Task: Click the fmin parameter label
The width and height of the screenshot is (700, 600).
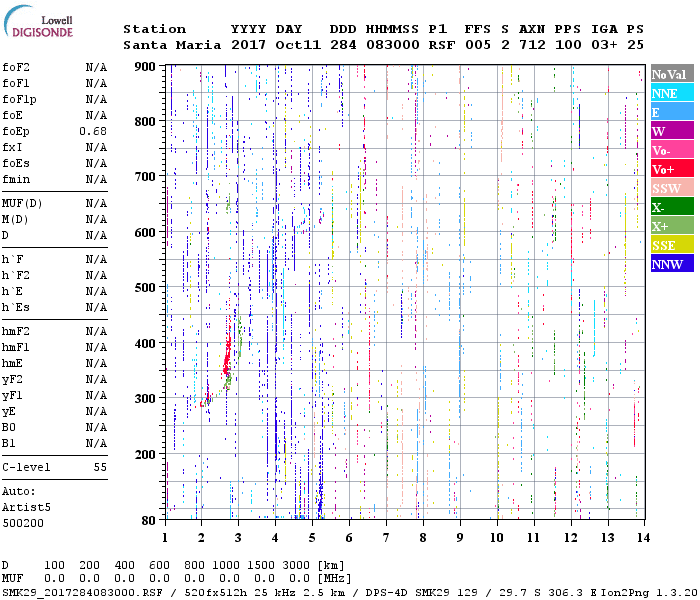Action: tap(16, 179)
